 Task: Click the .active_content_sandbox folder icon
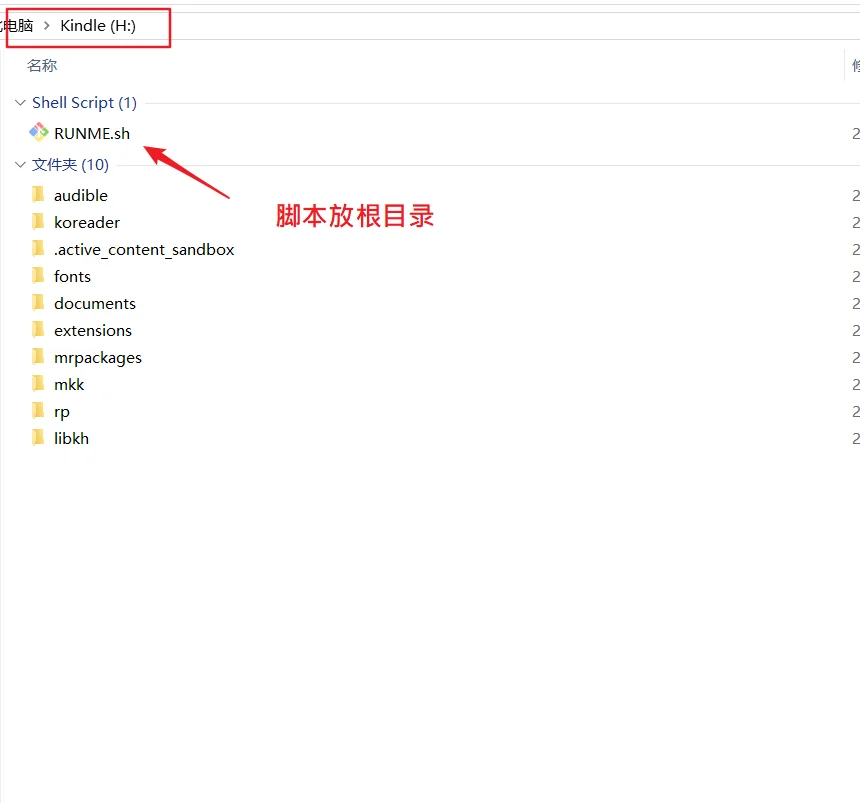38,248
